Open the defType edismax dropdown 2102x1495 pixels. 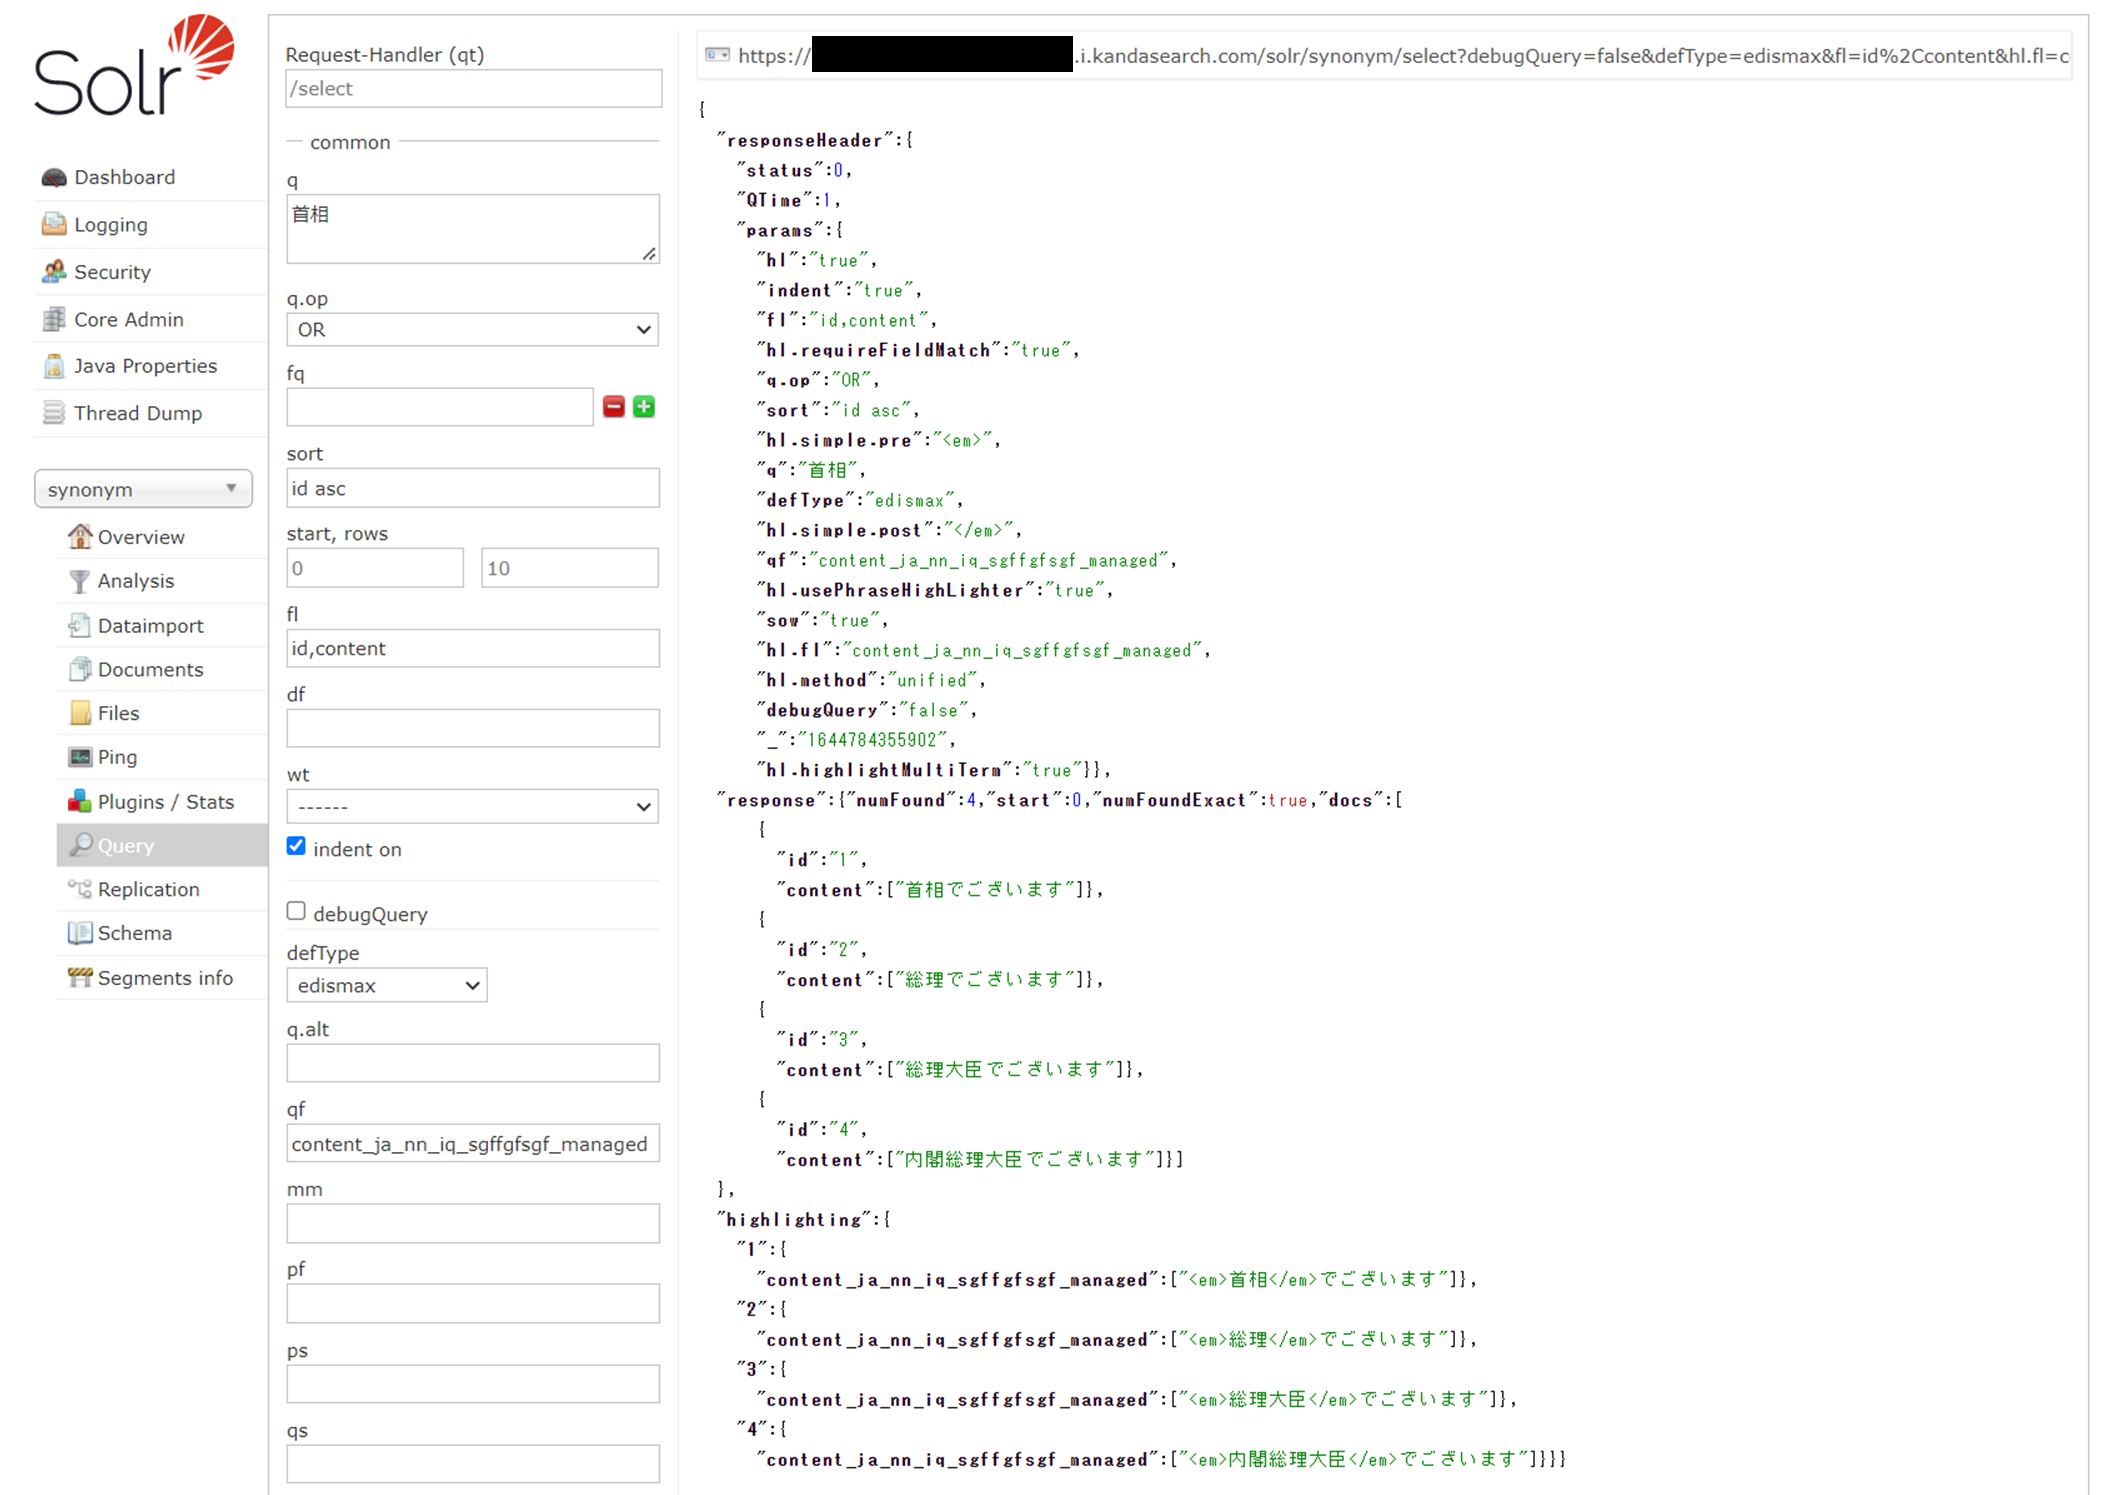[x=386, y=985]
